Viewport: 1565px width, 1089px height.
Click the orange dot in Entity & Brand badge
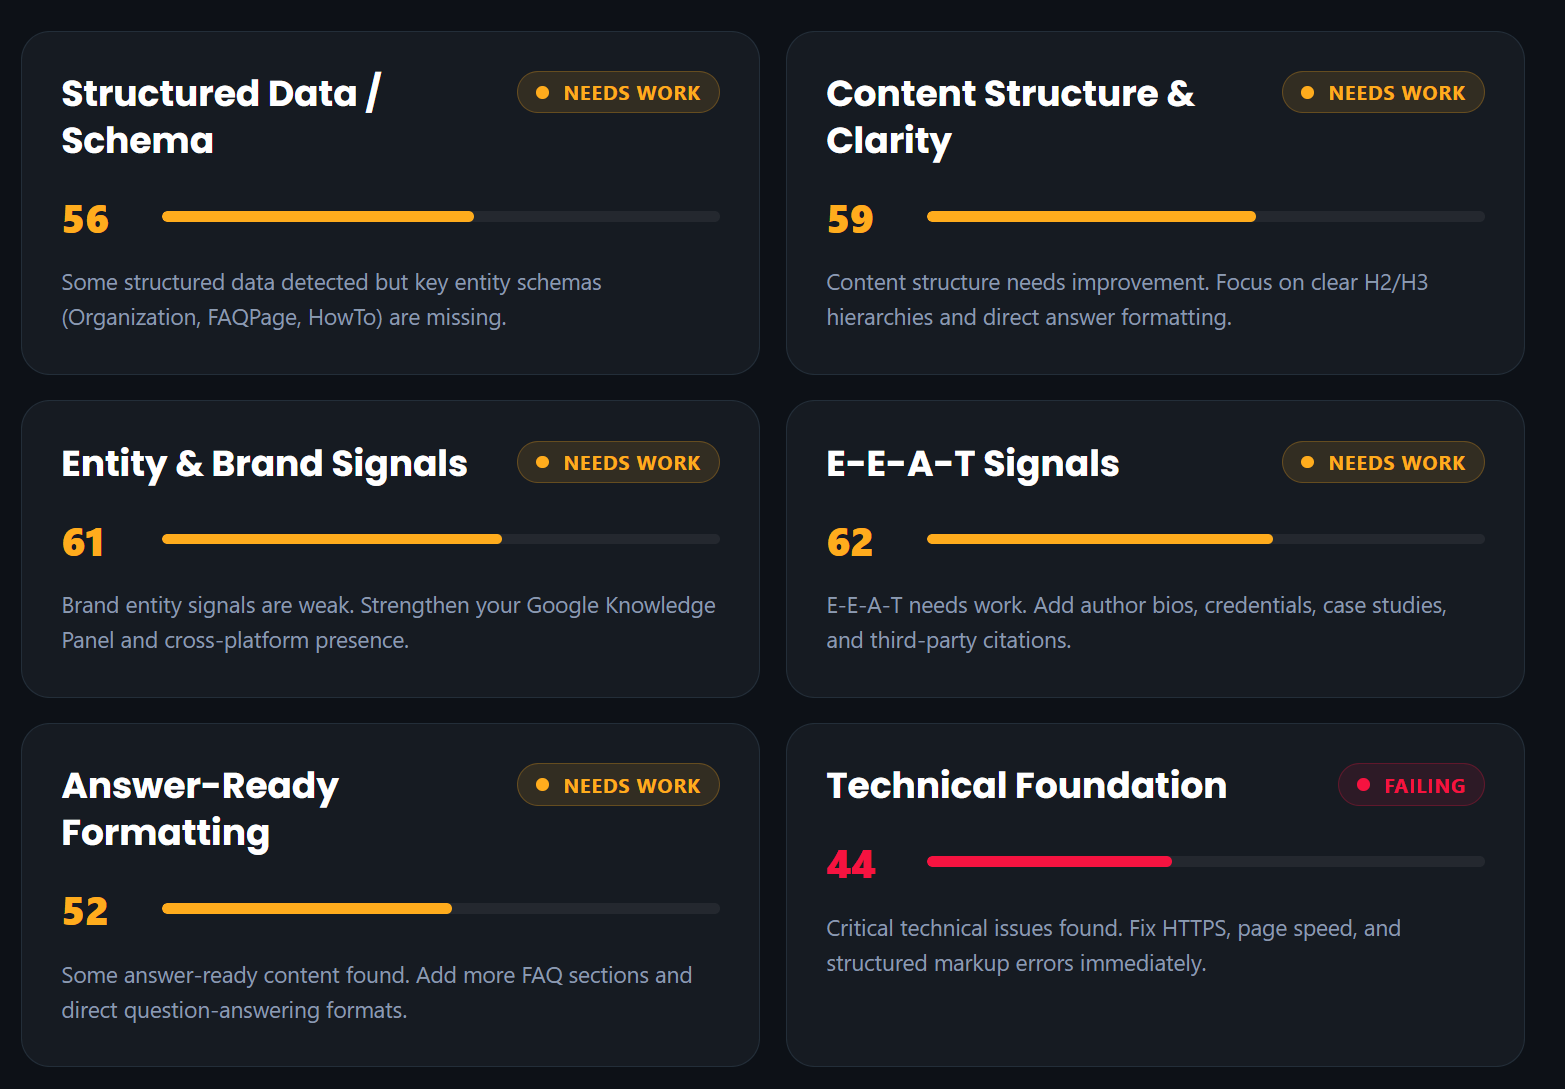[x=542, y=462]
